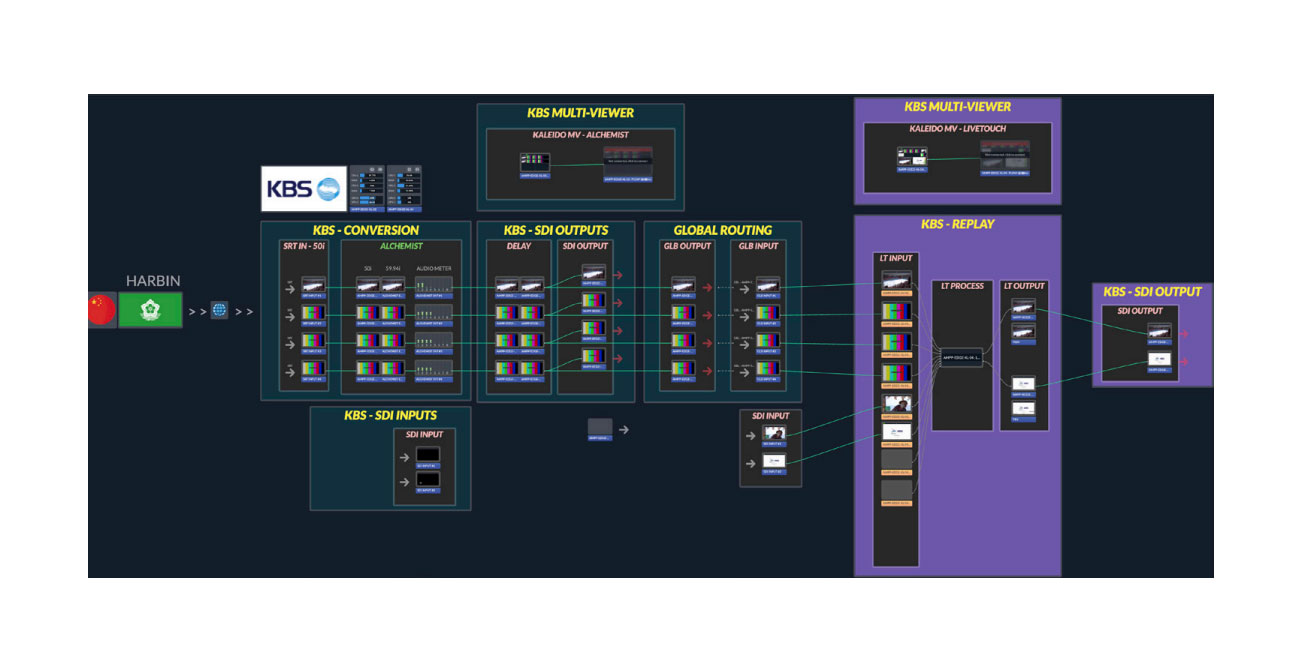
Task: Select the bottom white thumbnail in LT OUTPUT
Action: (1023, 408)
